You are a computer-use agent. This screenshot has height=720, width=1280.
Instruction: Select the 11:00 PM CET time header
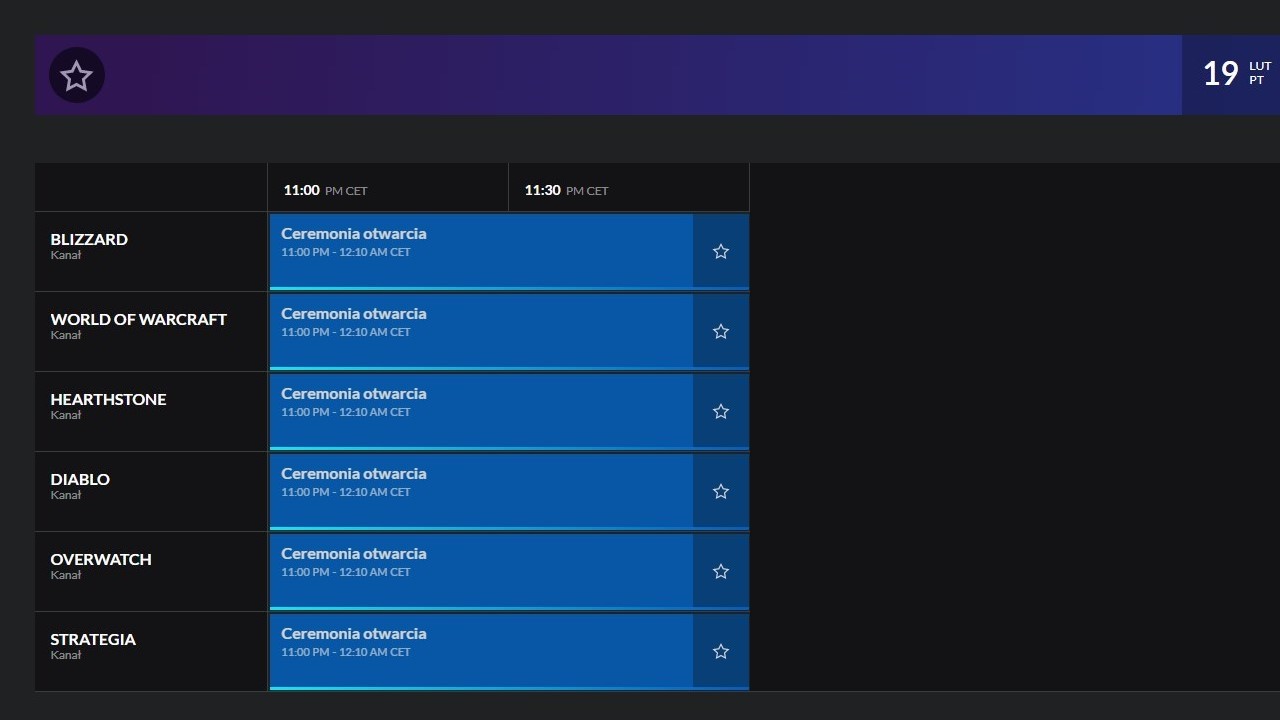coord(325,190)
